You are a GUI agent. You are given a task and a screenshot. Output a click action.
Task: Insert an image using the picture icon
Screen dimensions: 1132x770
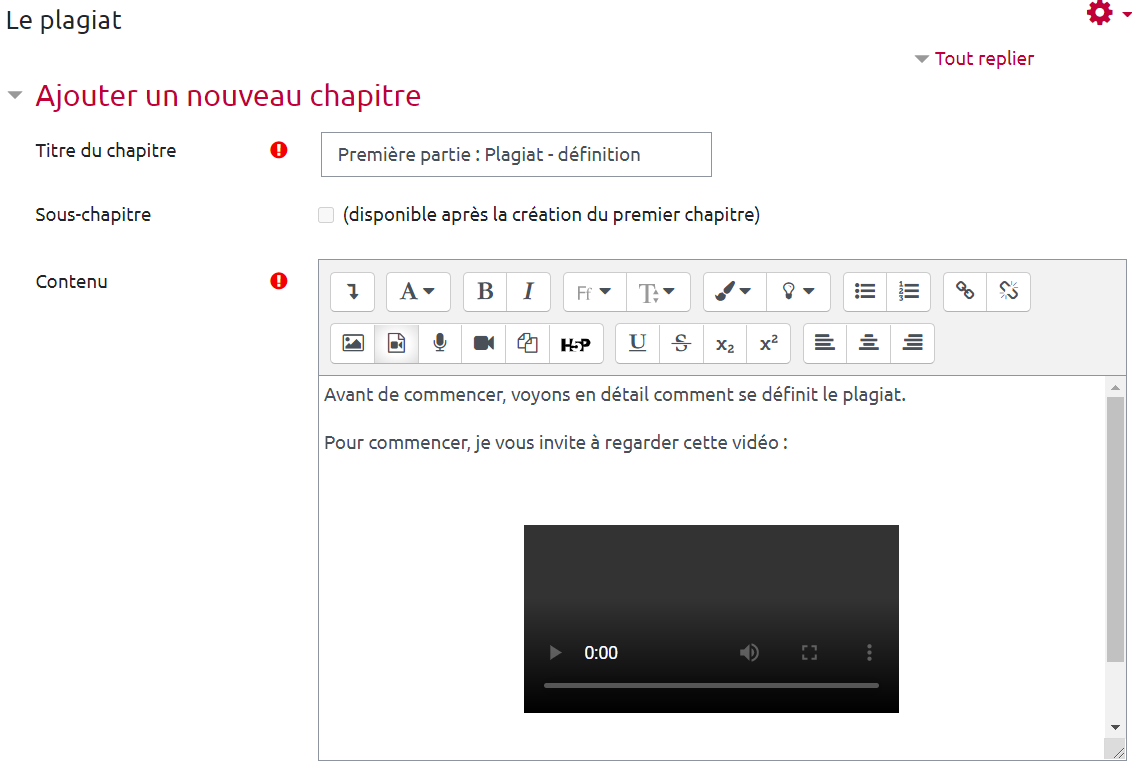pos(353,343)
